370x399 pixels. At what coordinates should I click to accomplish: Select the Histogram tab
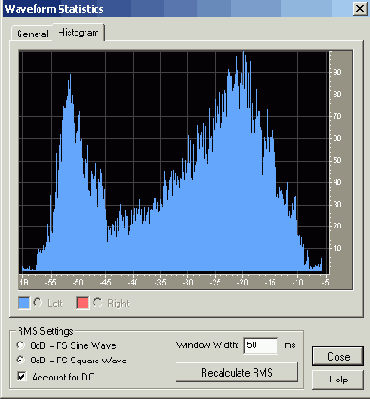pyautogui.click(x=78, y=33)
